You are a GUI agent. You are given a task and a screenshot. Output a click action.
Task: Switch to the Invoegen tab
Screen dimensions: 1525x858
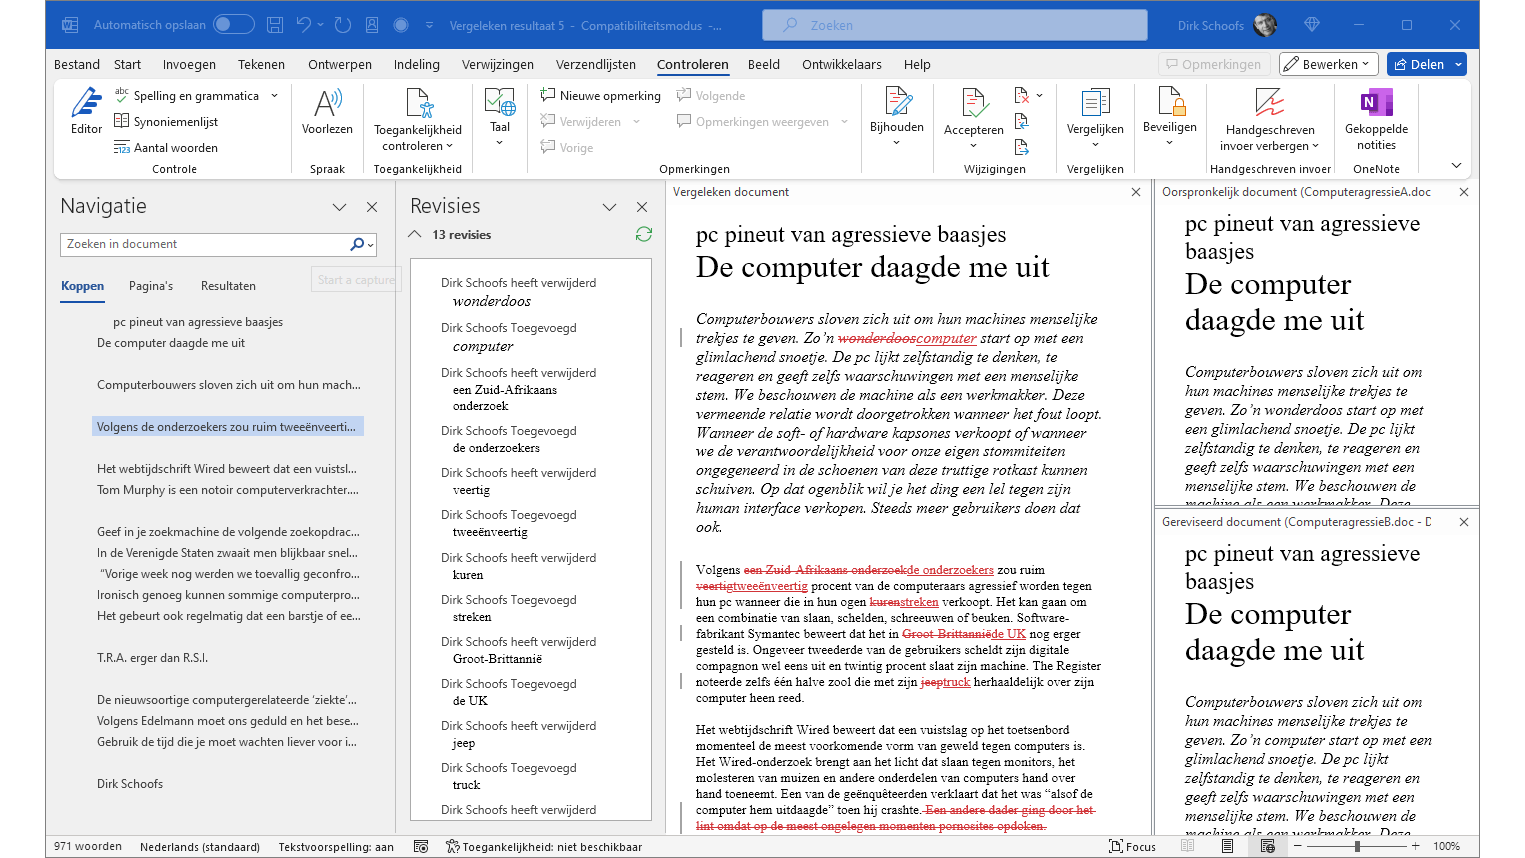coord(189,64)
